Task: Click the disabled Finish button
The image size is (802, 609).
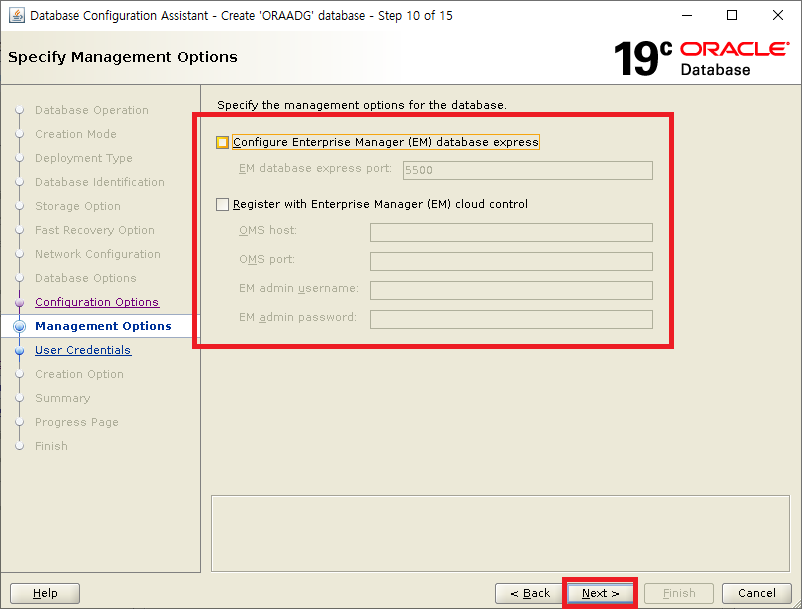Action: [x=679, y=593]
